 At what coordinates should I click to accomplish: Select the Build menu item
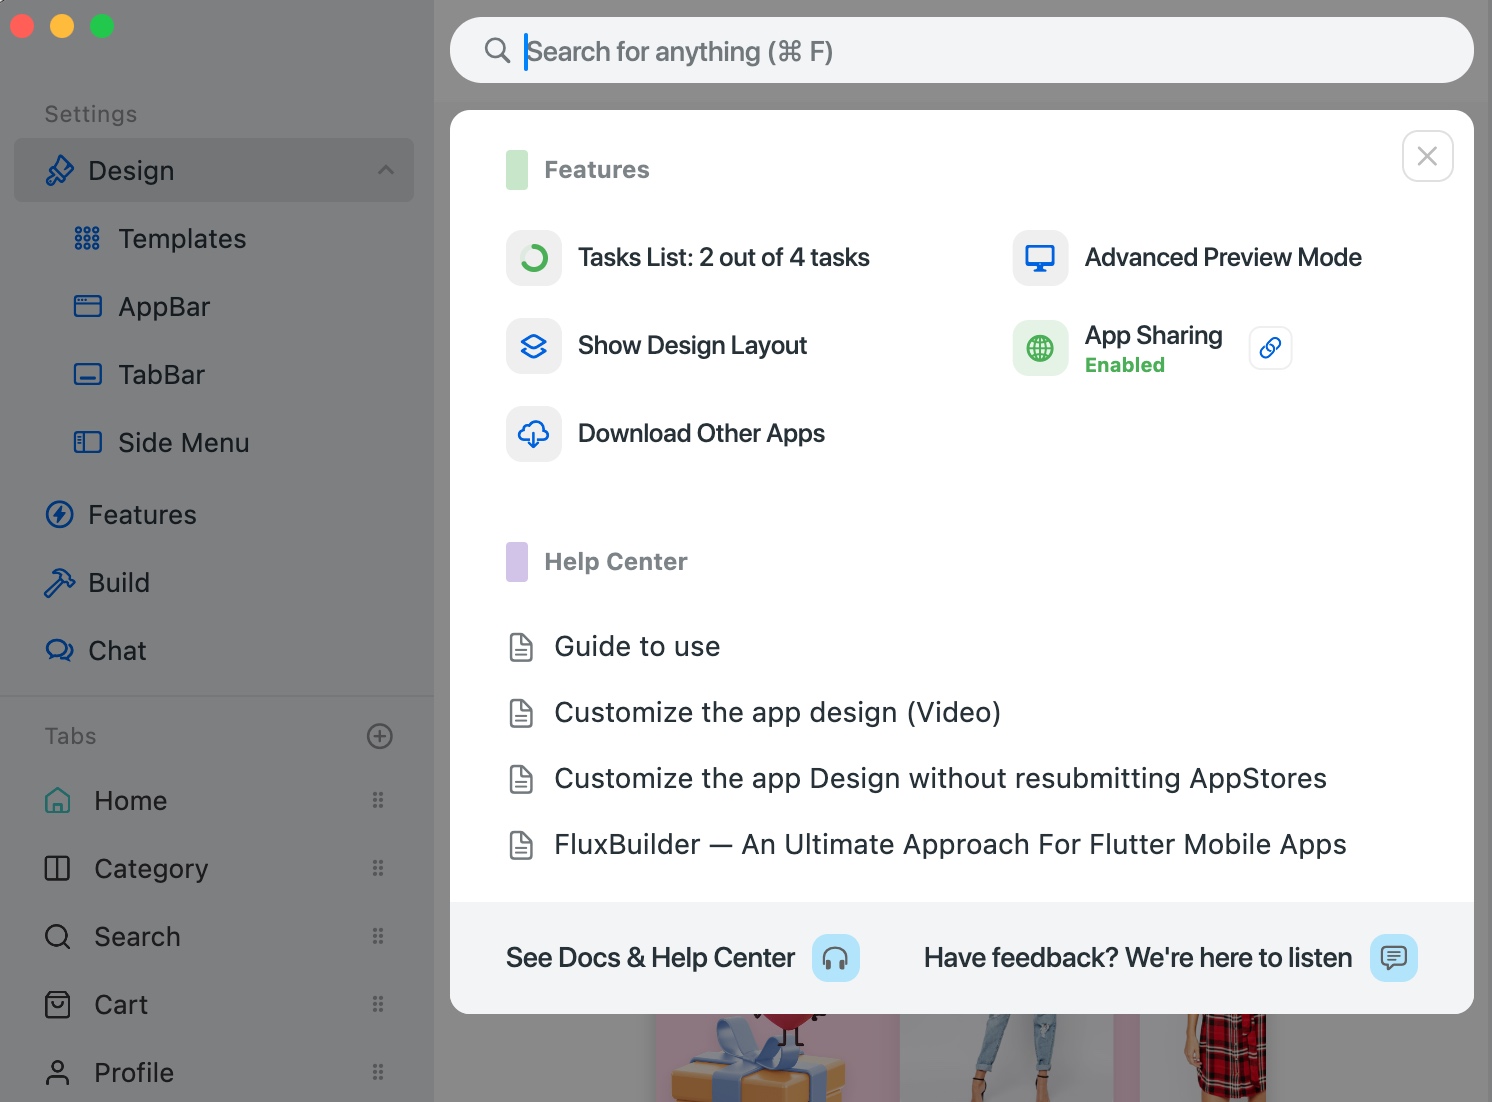(119, 583)
